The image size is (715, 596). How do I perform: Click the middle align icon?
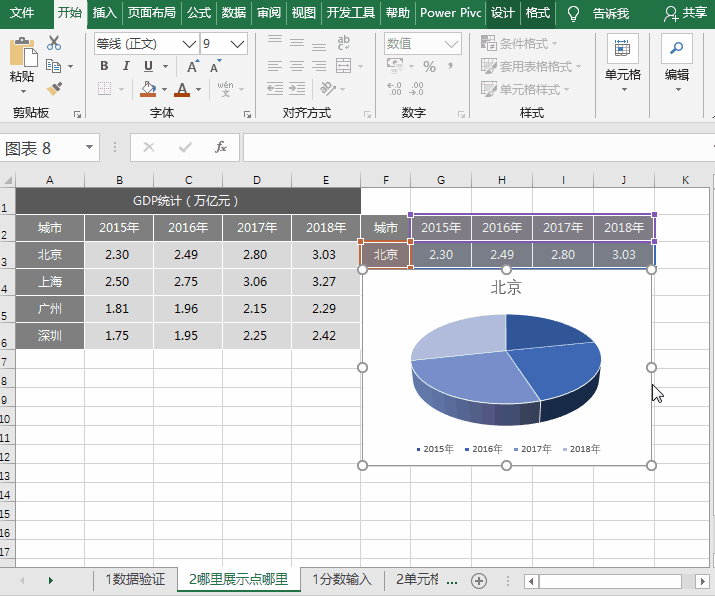pyautogui.click(x=297, y=43)
